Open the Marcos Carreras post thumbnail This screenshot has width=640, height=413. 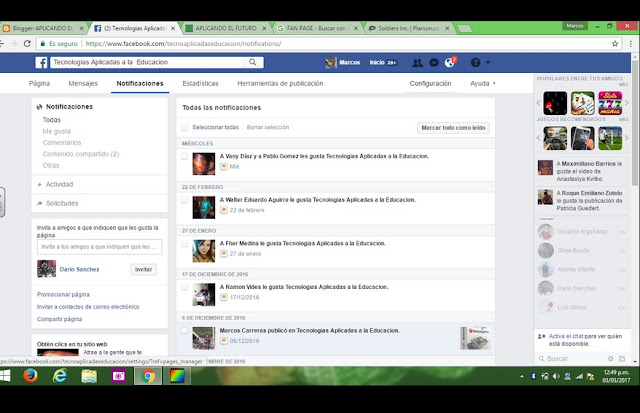click(475, 338)
